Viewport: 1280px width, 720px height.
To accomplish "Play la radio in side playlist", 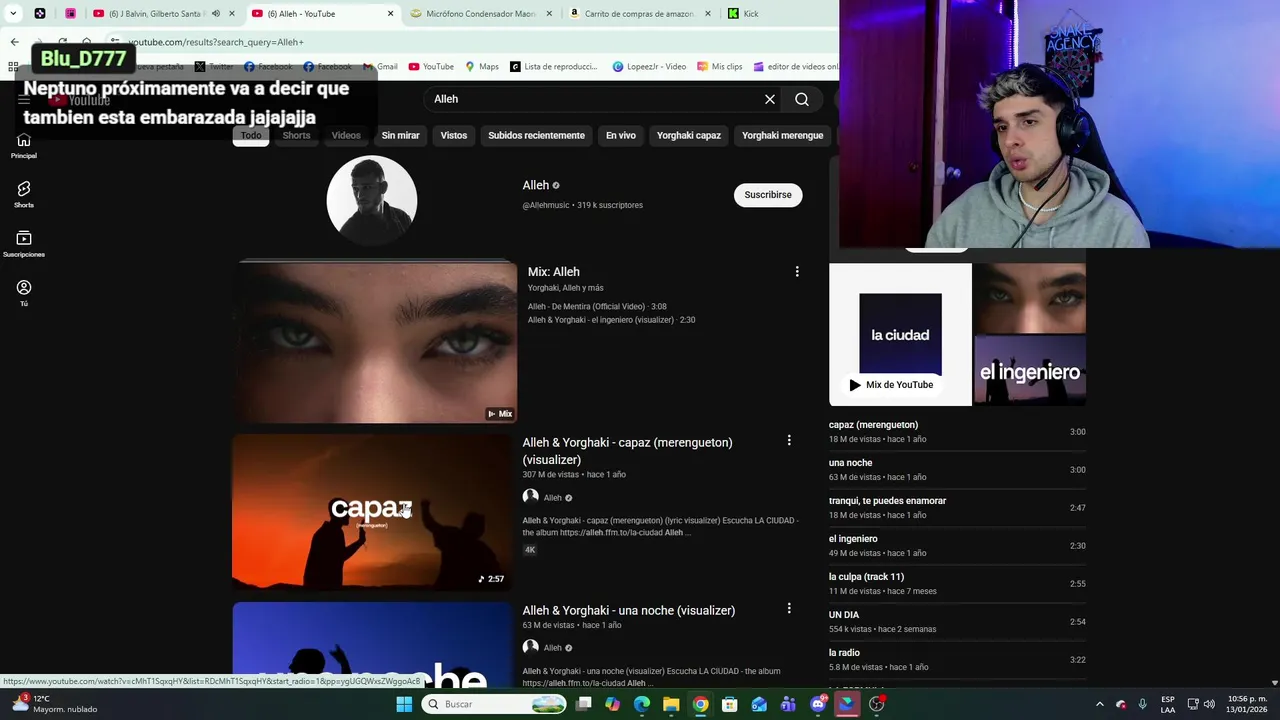I will tap(957, 659).
